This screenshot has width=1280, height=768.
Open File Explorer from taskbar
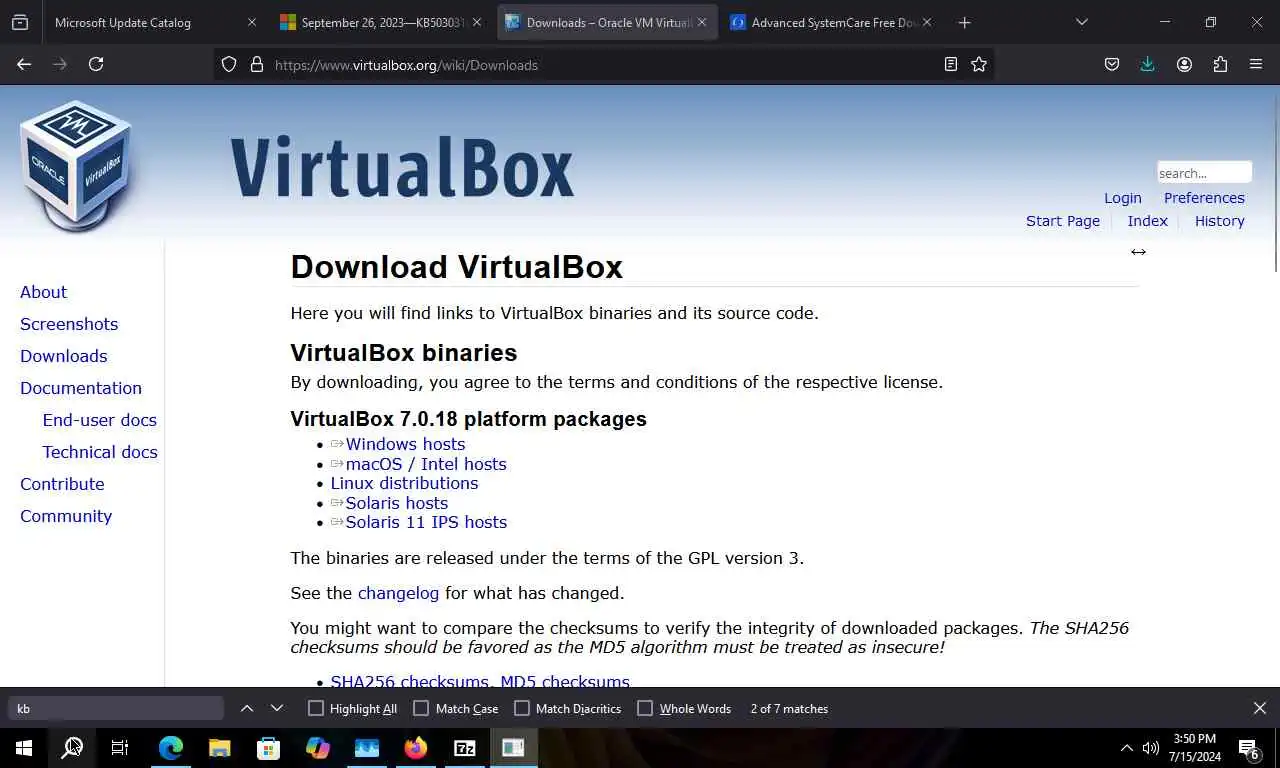coord(220,747)
